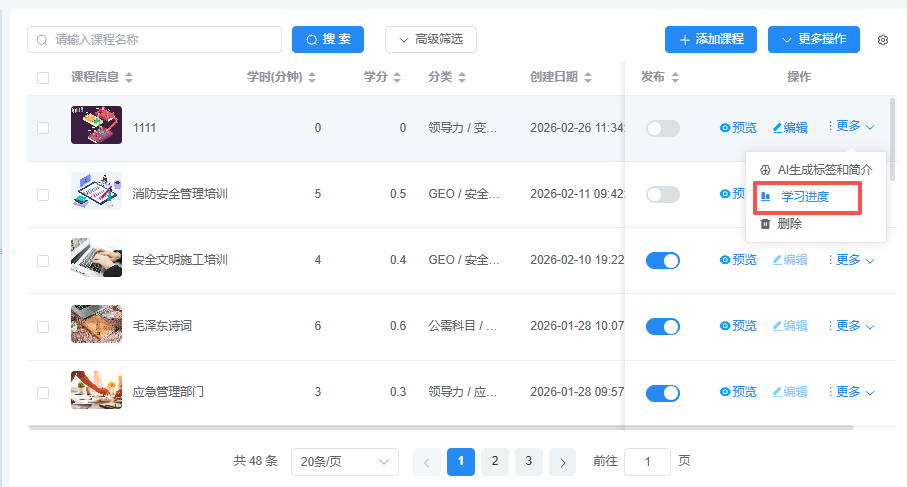Click the 消防安全管理培训 course name

[x=180, y=194]
